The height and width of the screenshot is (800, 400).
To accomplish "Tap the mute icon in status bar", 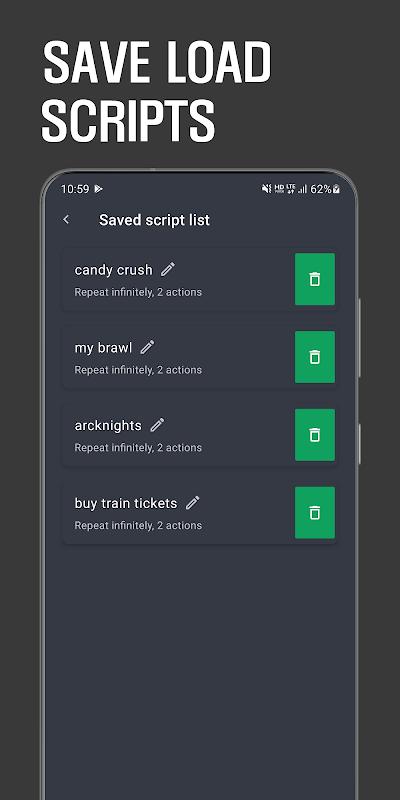I will click(x=266, y=189).
